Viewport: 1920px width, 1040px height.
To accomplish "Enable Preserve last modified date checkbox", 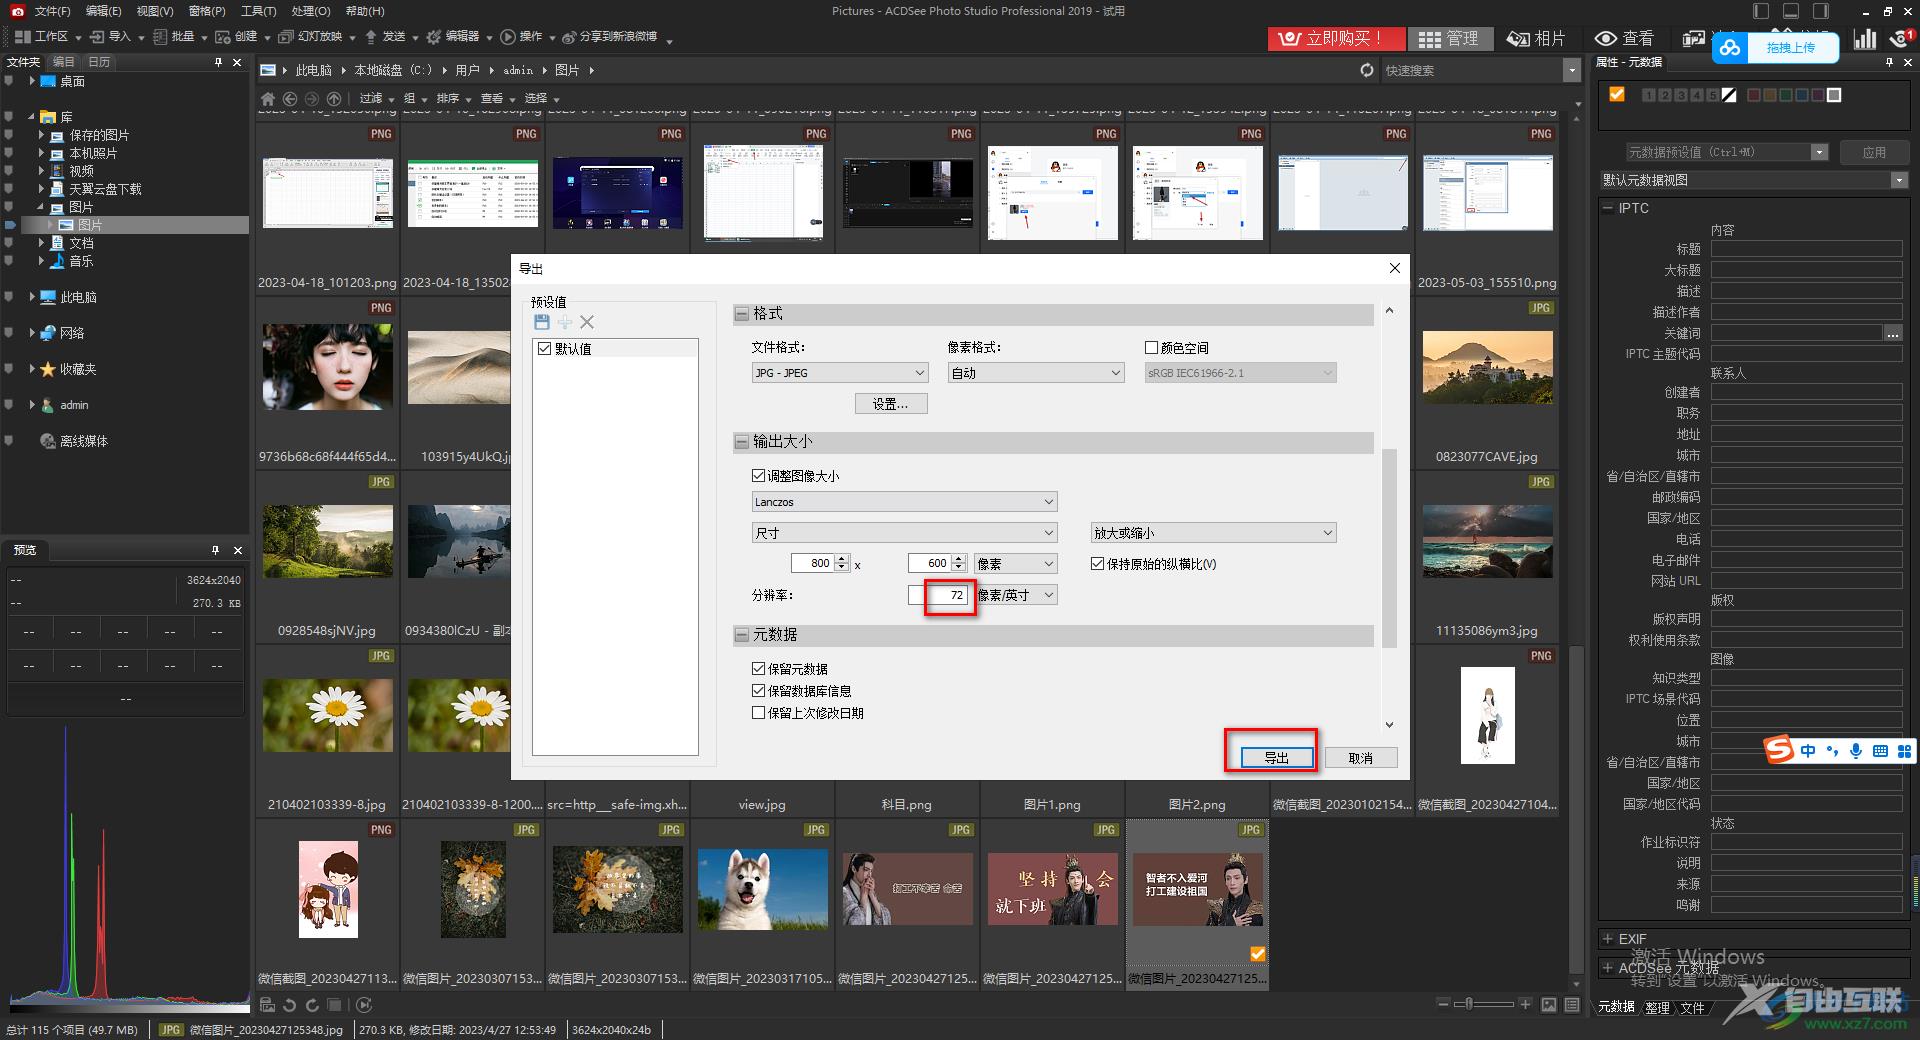I will [758, 713].
